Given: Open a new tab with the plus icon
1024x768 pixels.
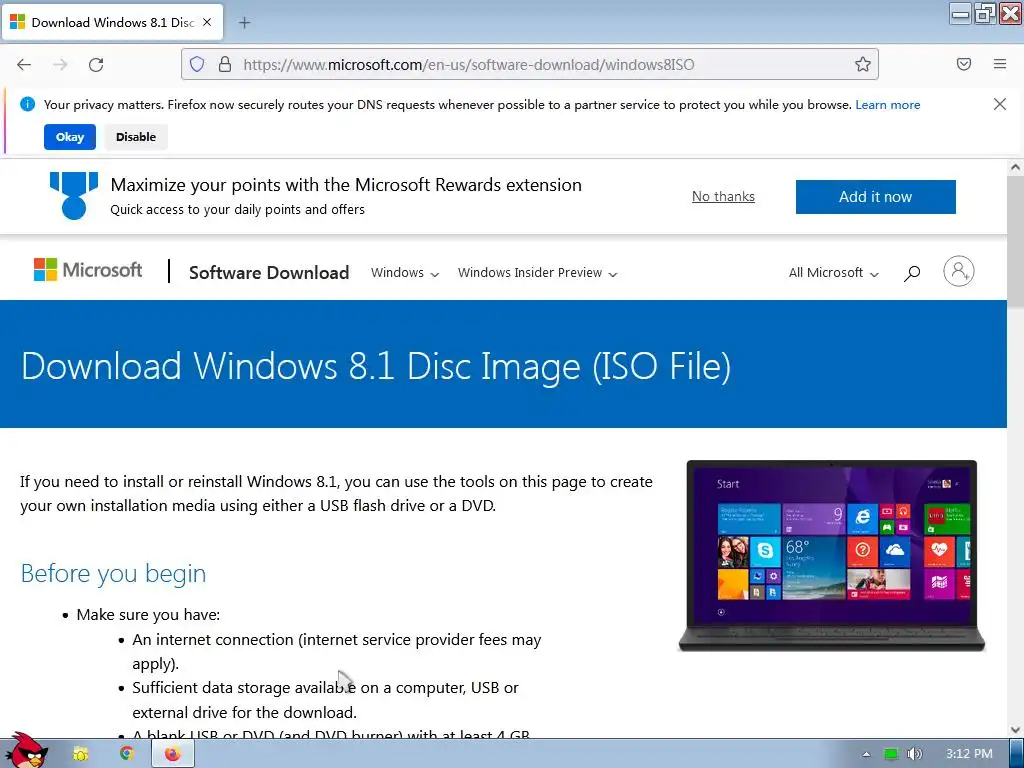Looking at the screenshot, I should tap(244, 23).
